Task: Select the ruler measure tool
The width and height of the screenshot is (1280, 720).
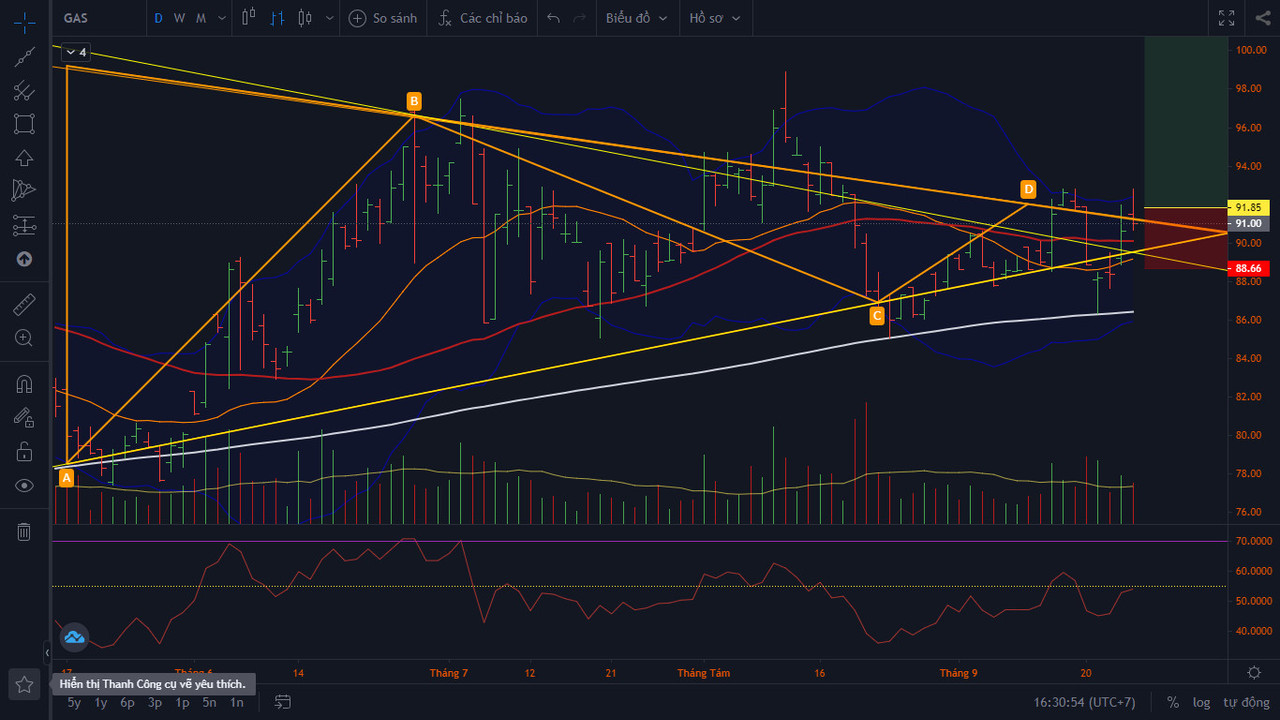Action: [24, 304]
